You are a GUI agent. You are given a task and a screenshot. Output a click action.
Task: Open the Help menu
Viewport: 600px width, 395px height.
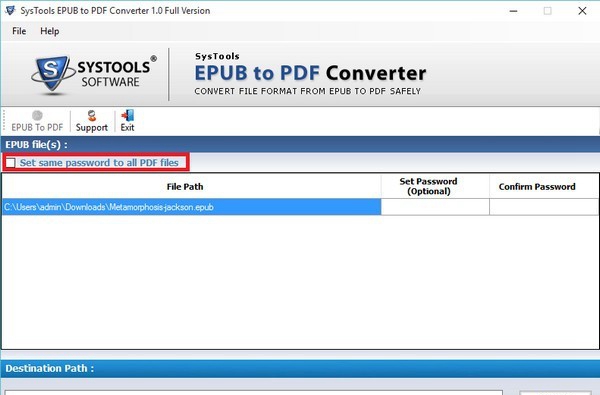[50, 31]
